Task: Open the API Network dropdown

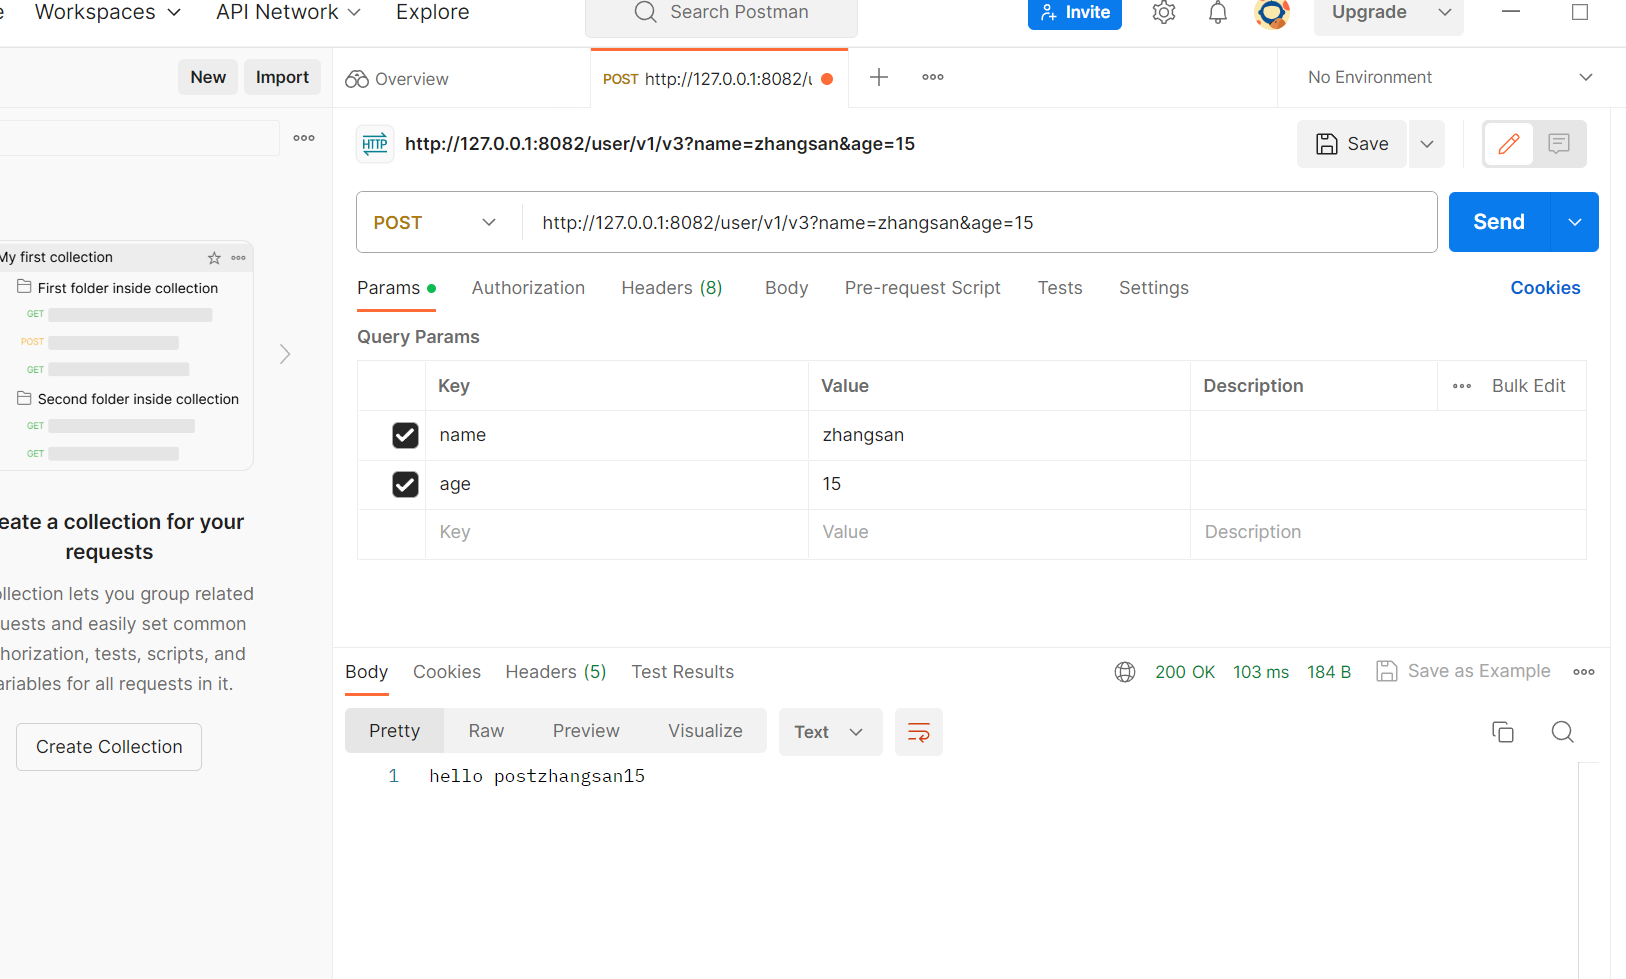Action: (288, 12)
